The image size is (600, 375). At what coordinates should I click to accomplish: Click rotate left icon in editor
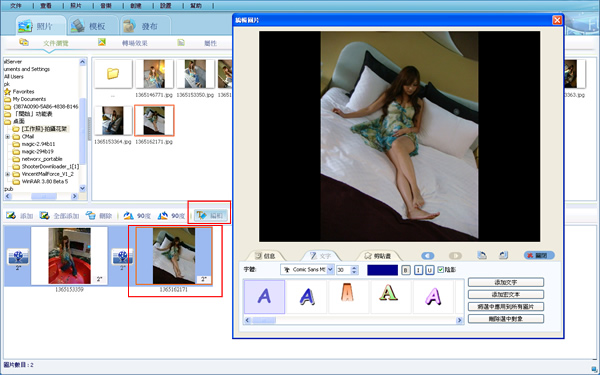pos(482,255)
